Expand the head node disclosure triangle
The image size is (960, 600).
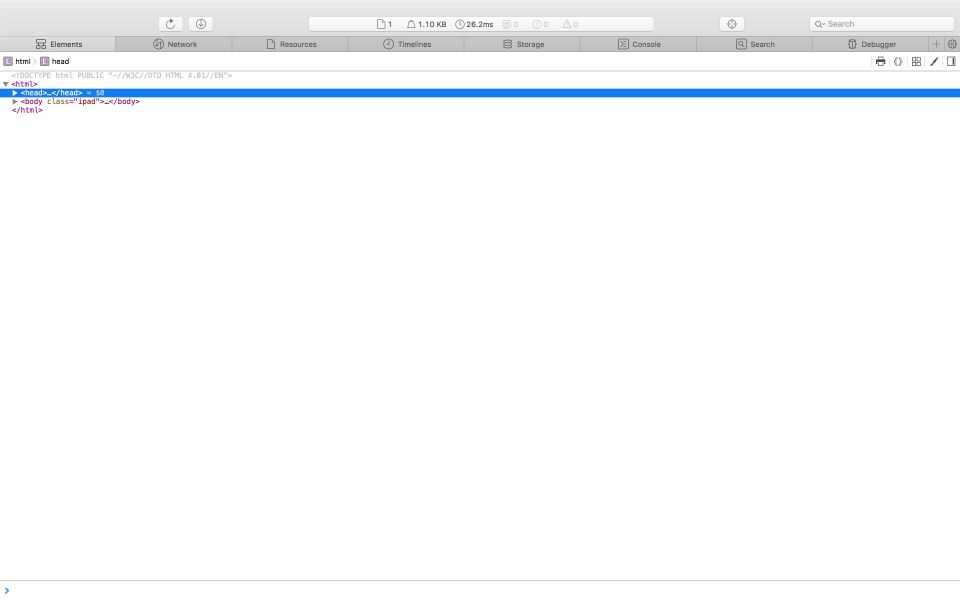tap(15, 92)
